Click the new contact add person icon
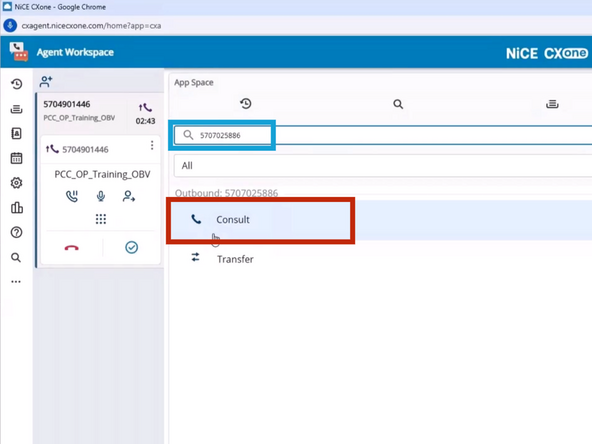 pos(46,82)
